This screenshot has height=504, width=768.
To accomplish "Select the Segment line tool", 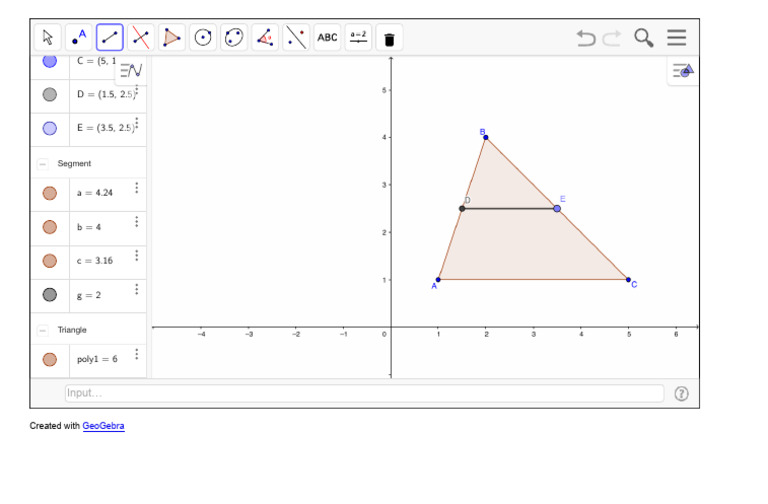I will coord(110,37).
